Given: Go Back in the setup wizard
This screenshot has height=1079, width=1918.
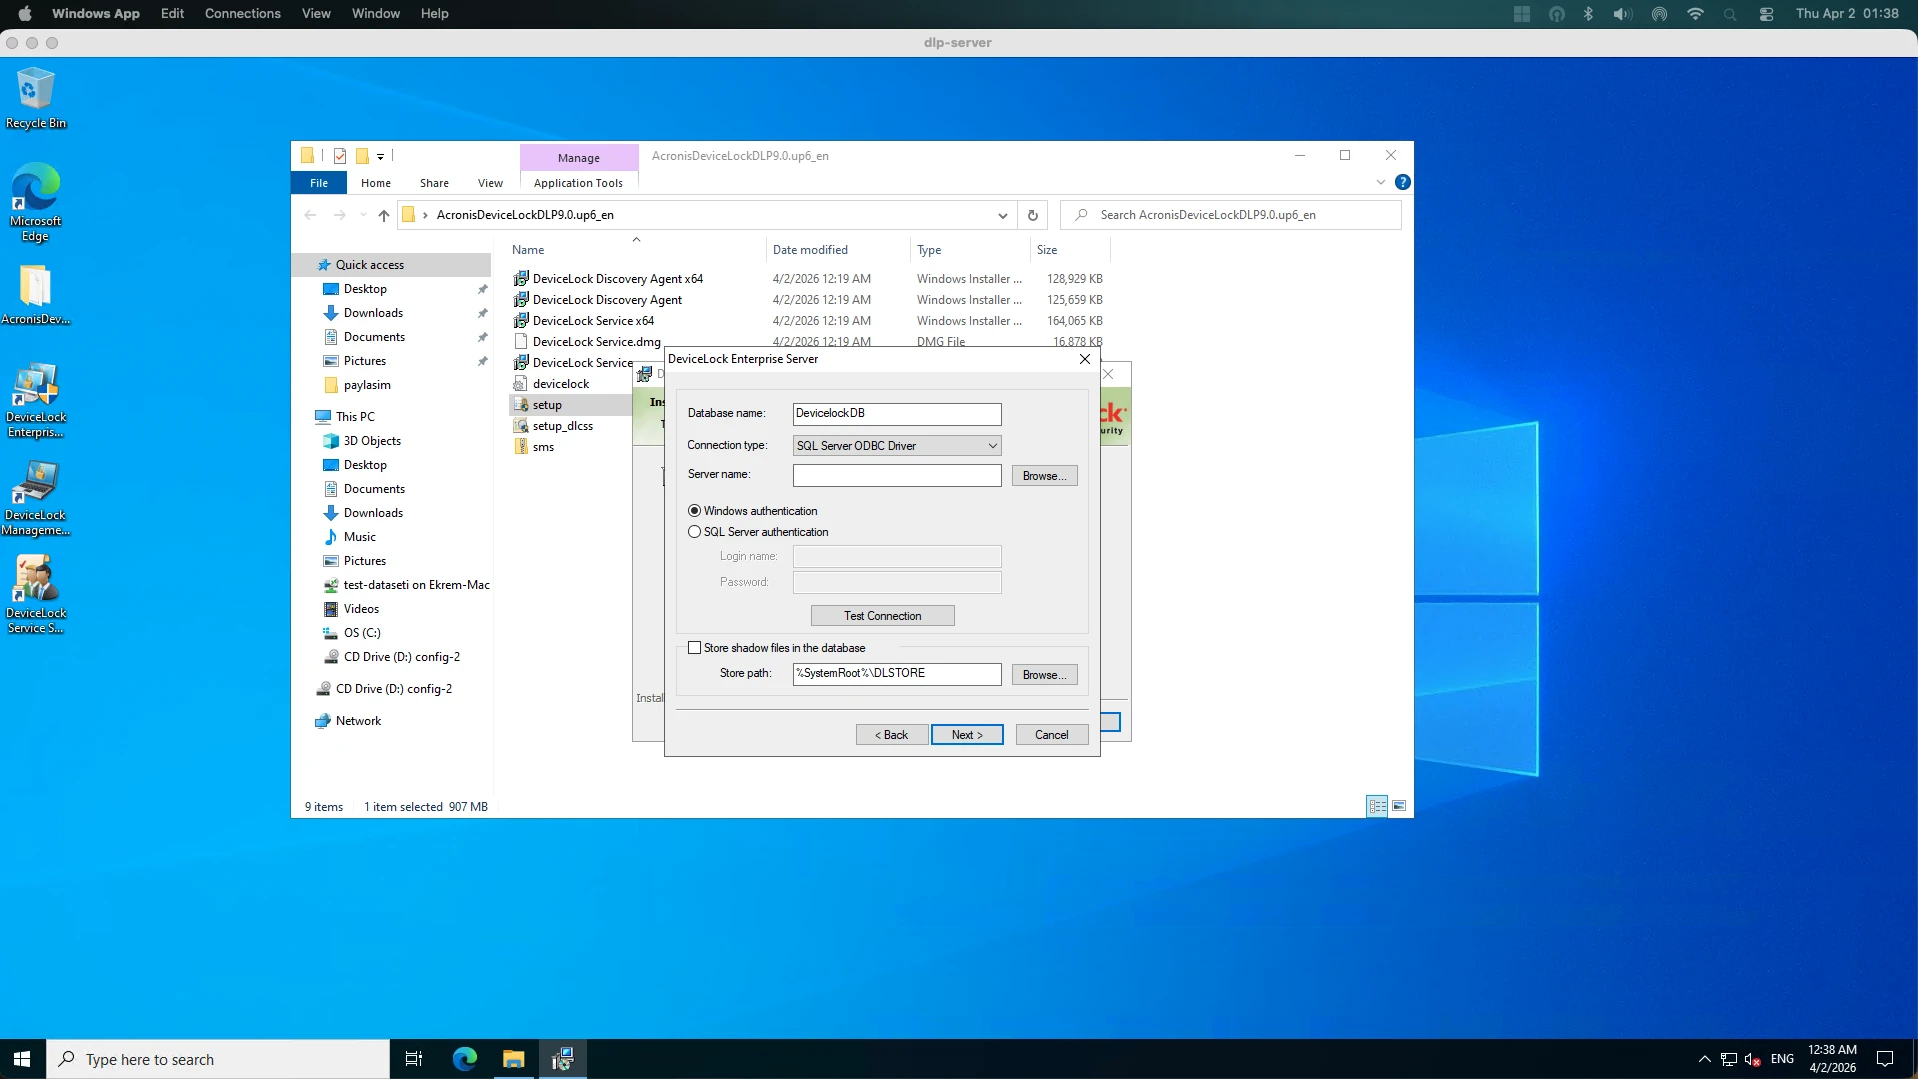Looking at the screenshot, I should pyautogui.click(x=892, y=735).
